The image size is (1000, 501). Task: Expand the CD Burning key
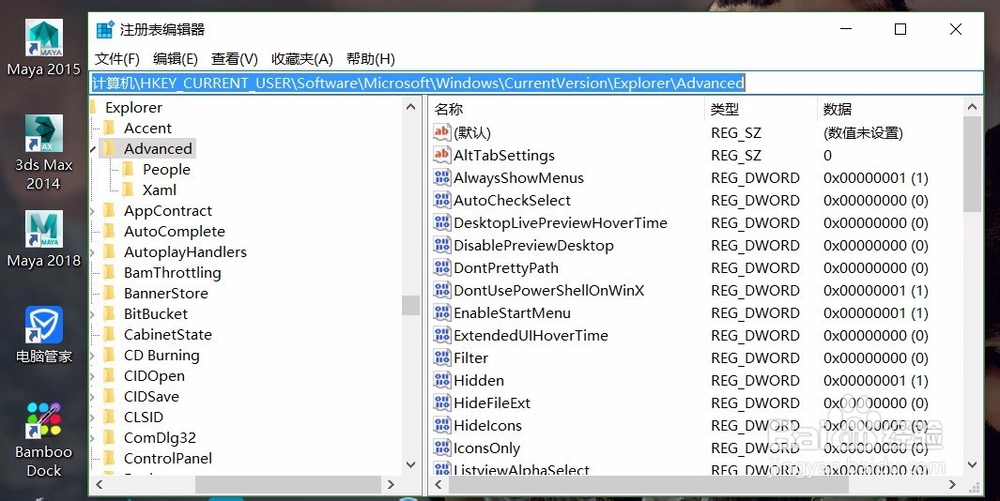pos(93,356)
